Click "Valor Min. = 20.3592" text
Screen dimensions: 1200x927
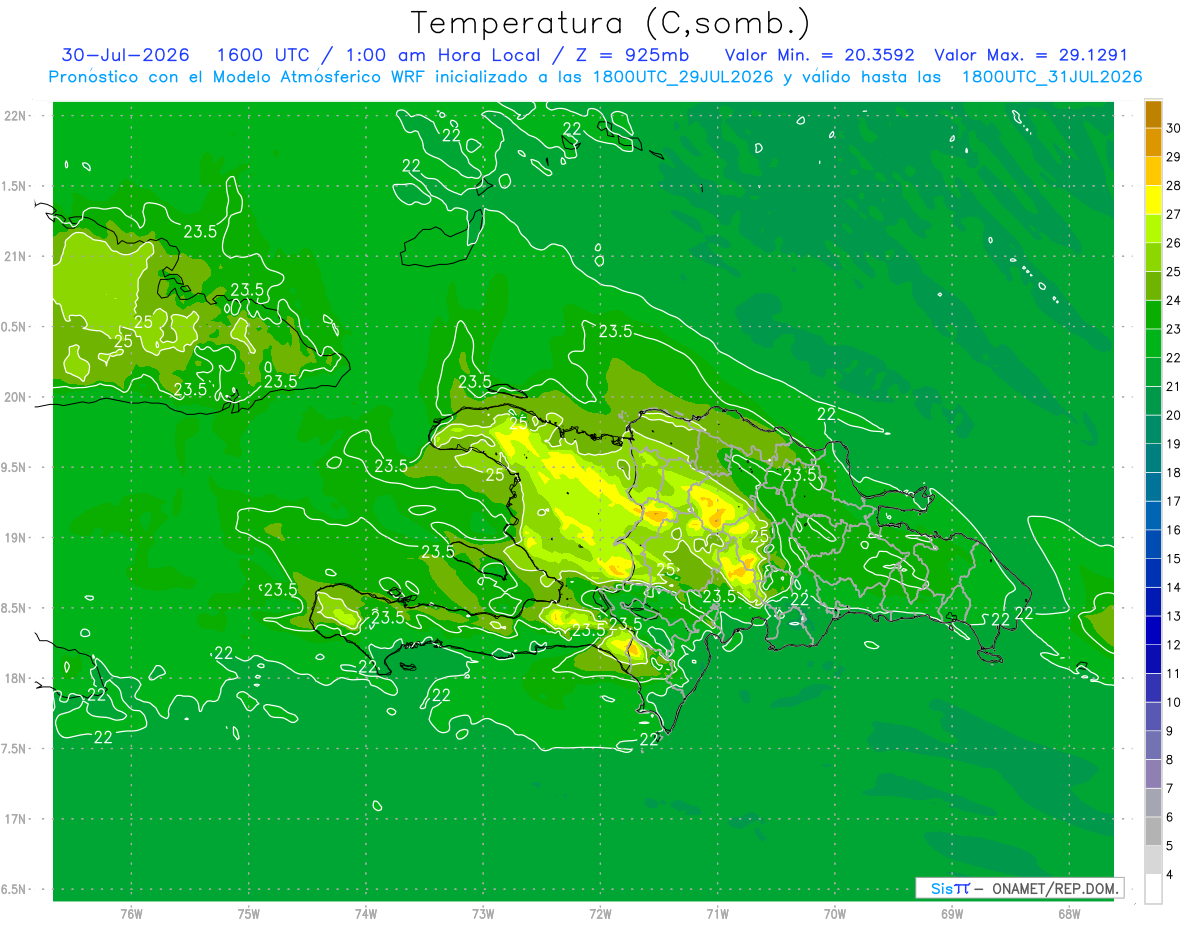click(819, 55)
